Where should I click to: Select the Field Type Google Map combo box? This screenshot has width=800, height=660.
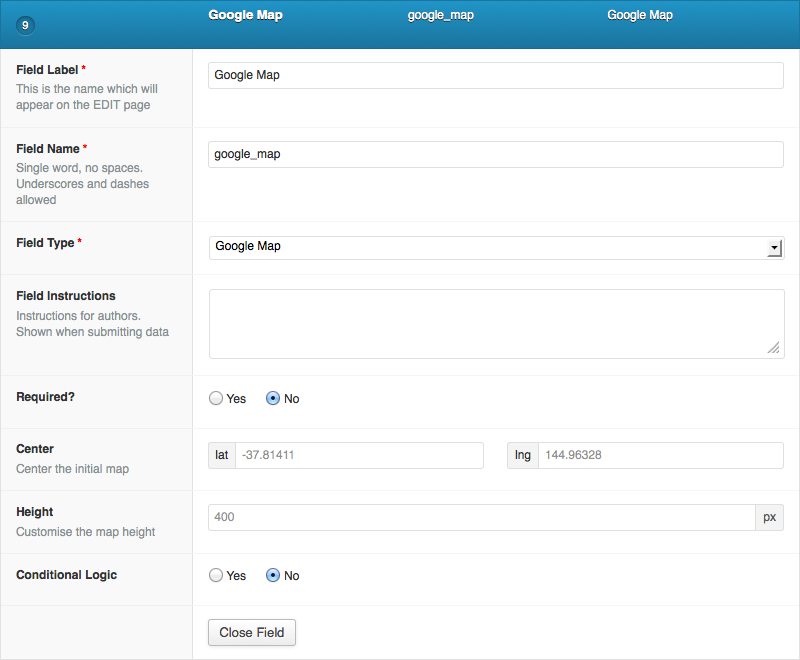[496, 247]
